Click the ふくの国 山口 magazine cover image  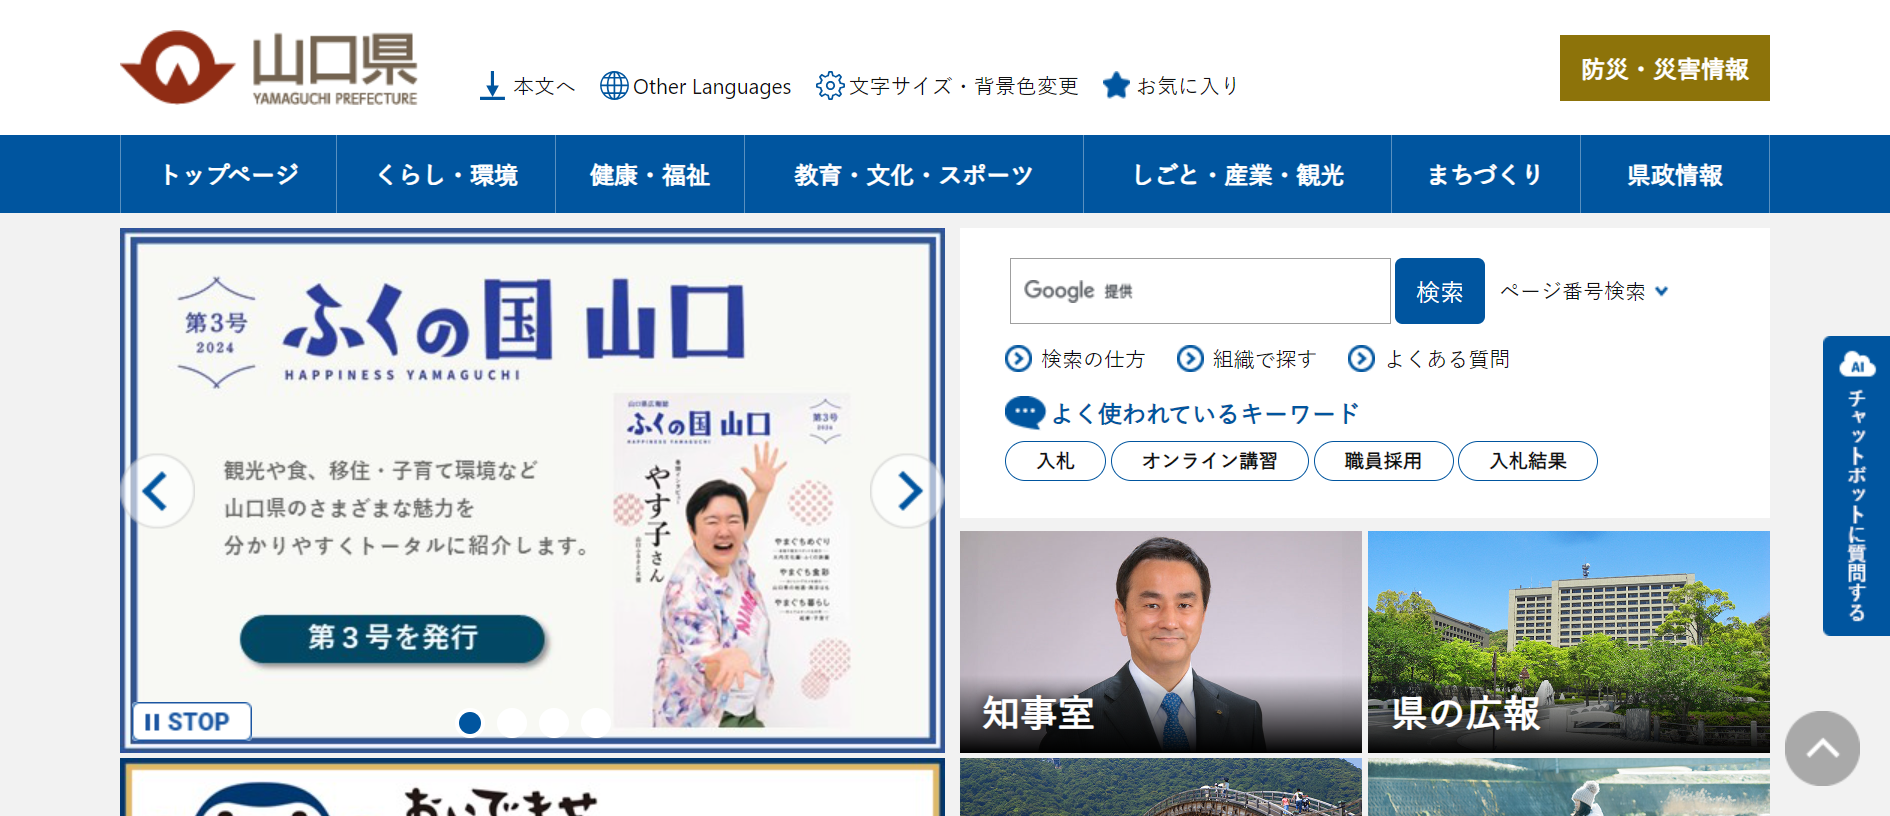(734, 560)
